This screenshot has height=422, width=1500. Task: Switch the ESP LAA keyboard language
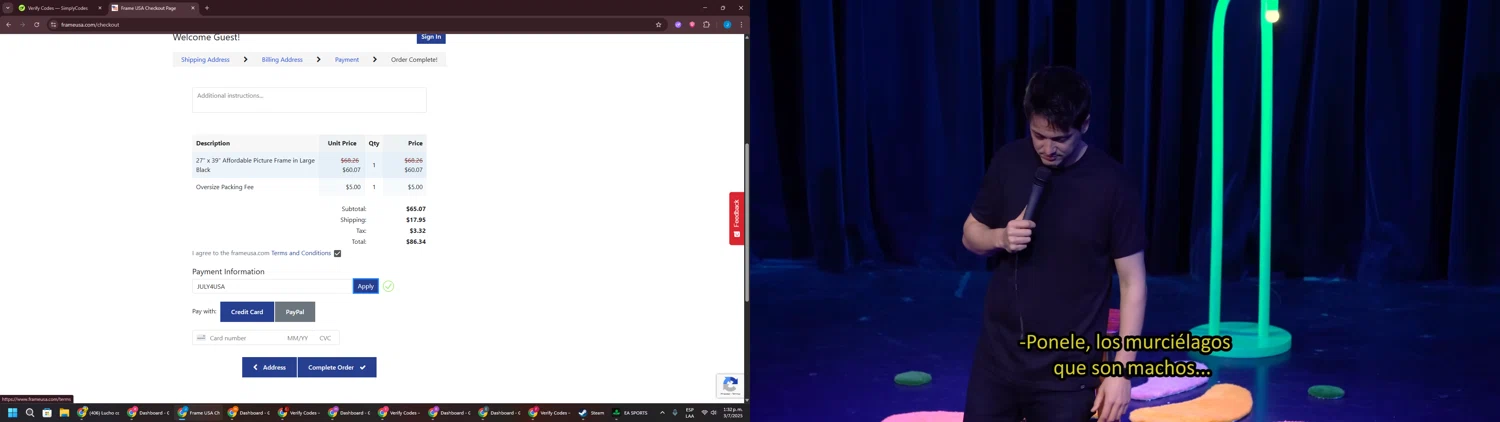pos(690,412)
